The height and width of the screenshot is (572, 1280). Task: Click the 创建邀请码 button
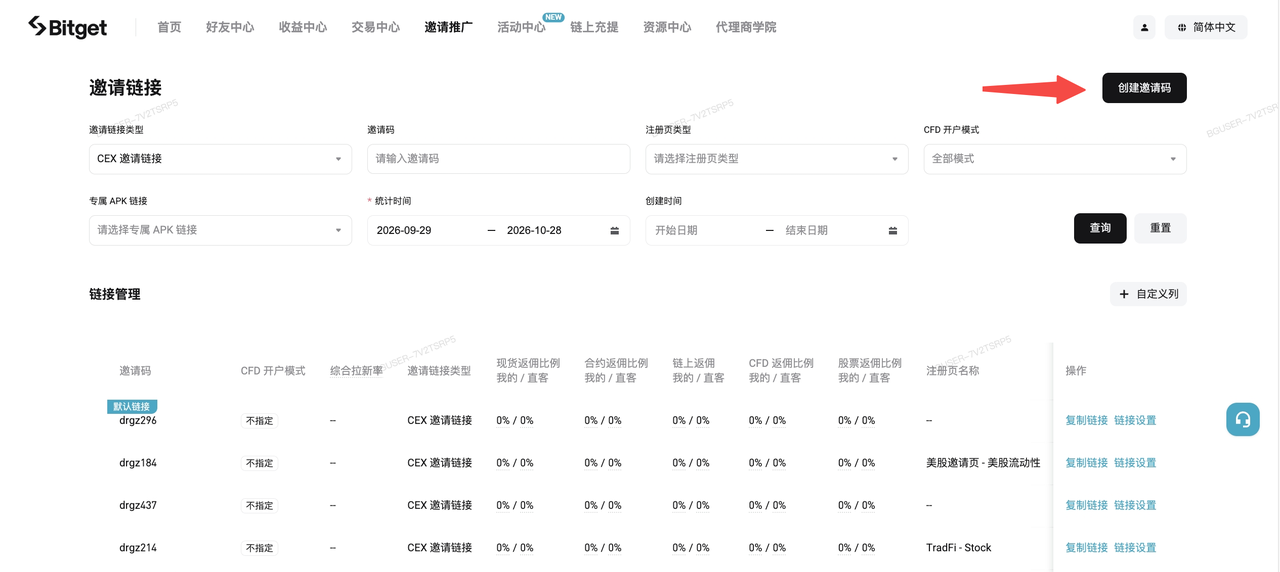coord(1144,88)
